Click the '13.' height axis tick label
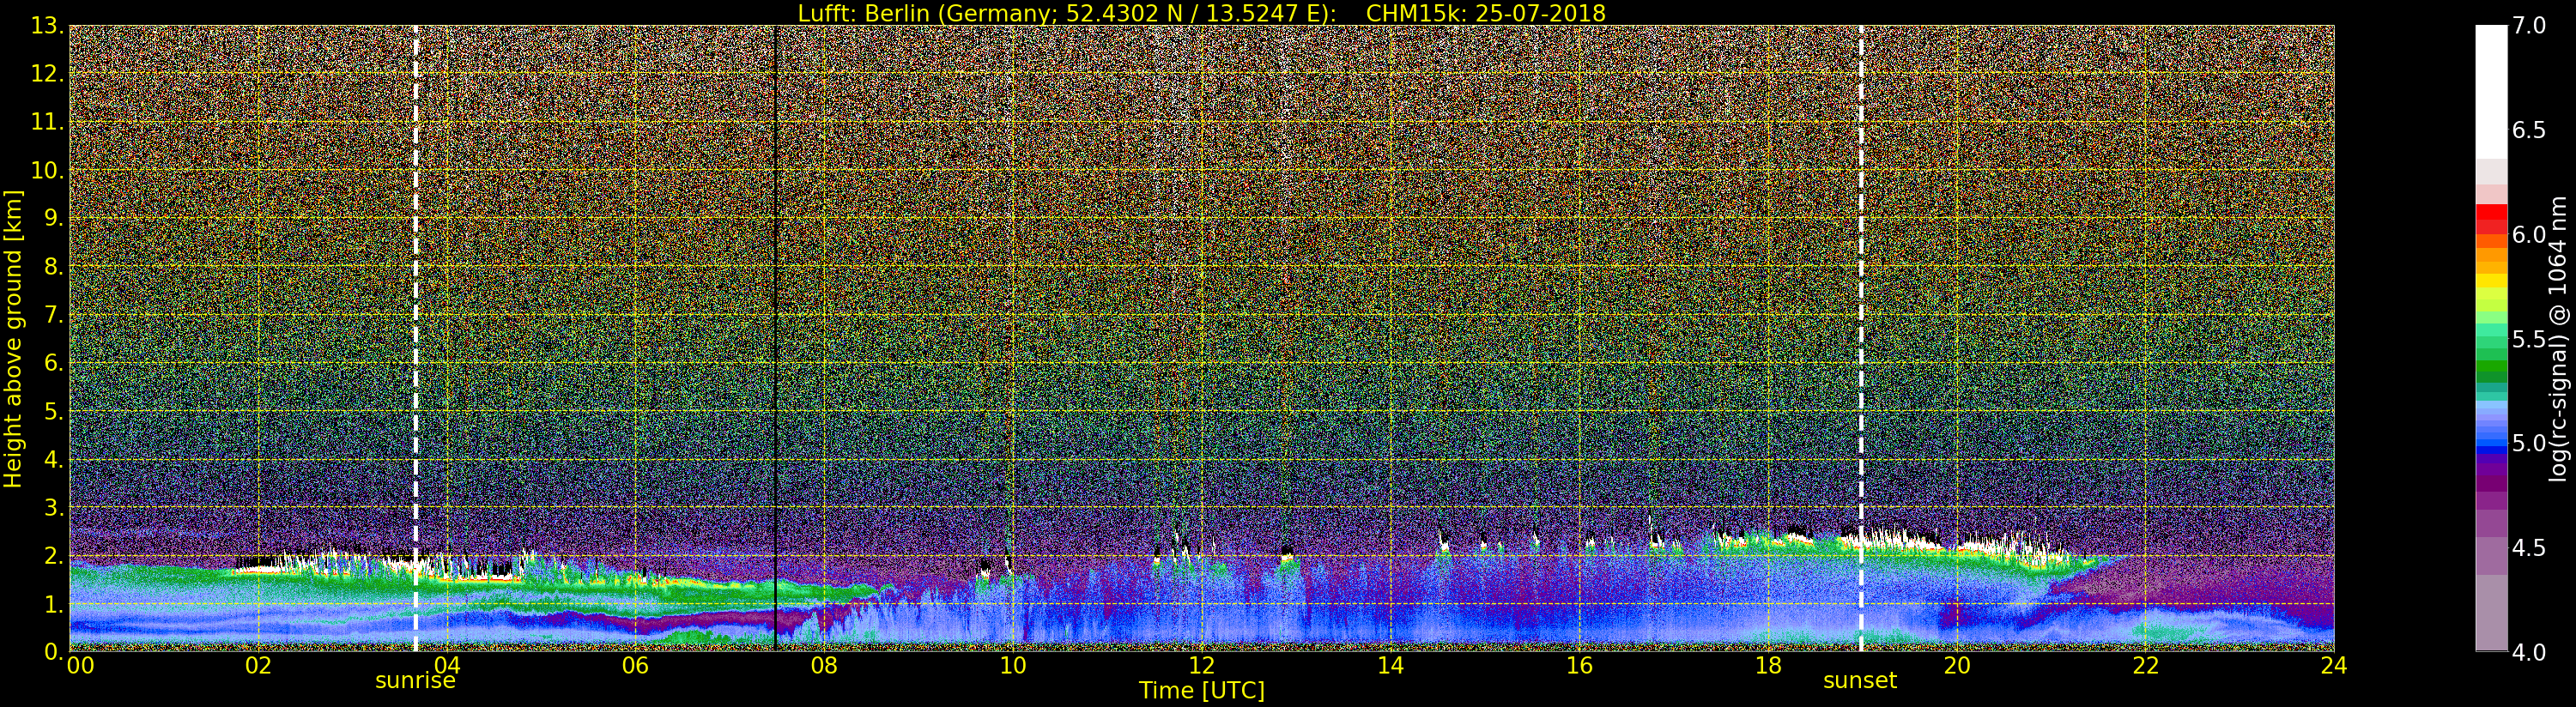 (48, 26)
